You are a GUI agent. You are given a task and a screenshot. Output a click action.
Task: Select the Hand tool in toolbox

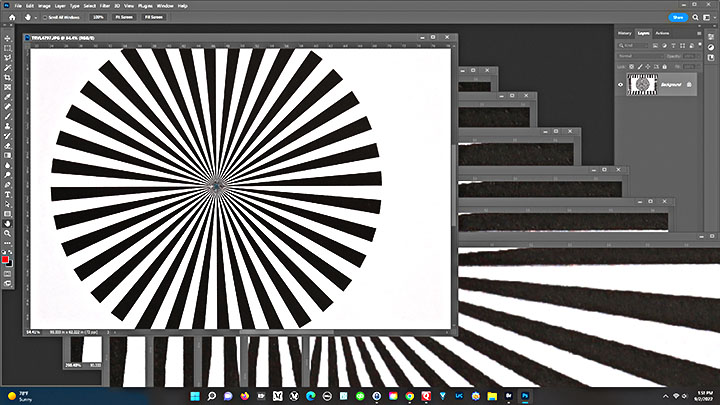(x=7, y=224)
